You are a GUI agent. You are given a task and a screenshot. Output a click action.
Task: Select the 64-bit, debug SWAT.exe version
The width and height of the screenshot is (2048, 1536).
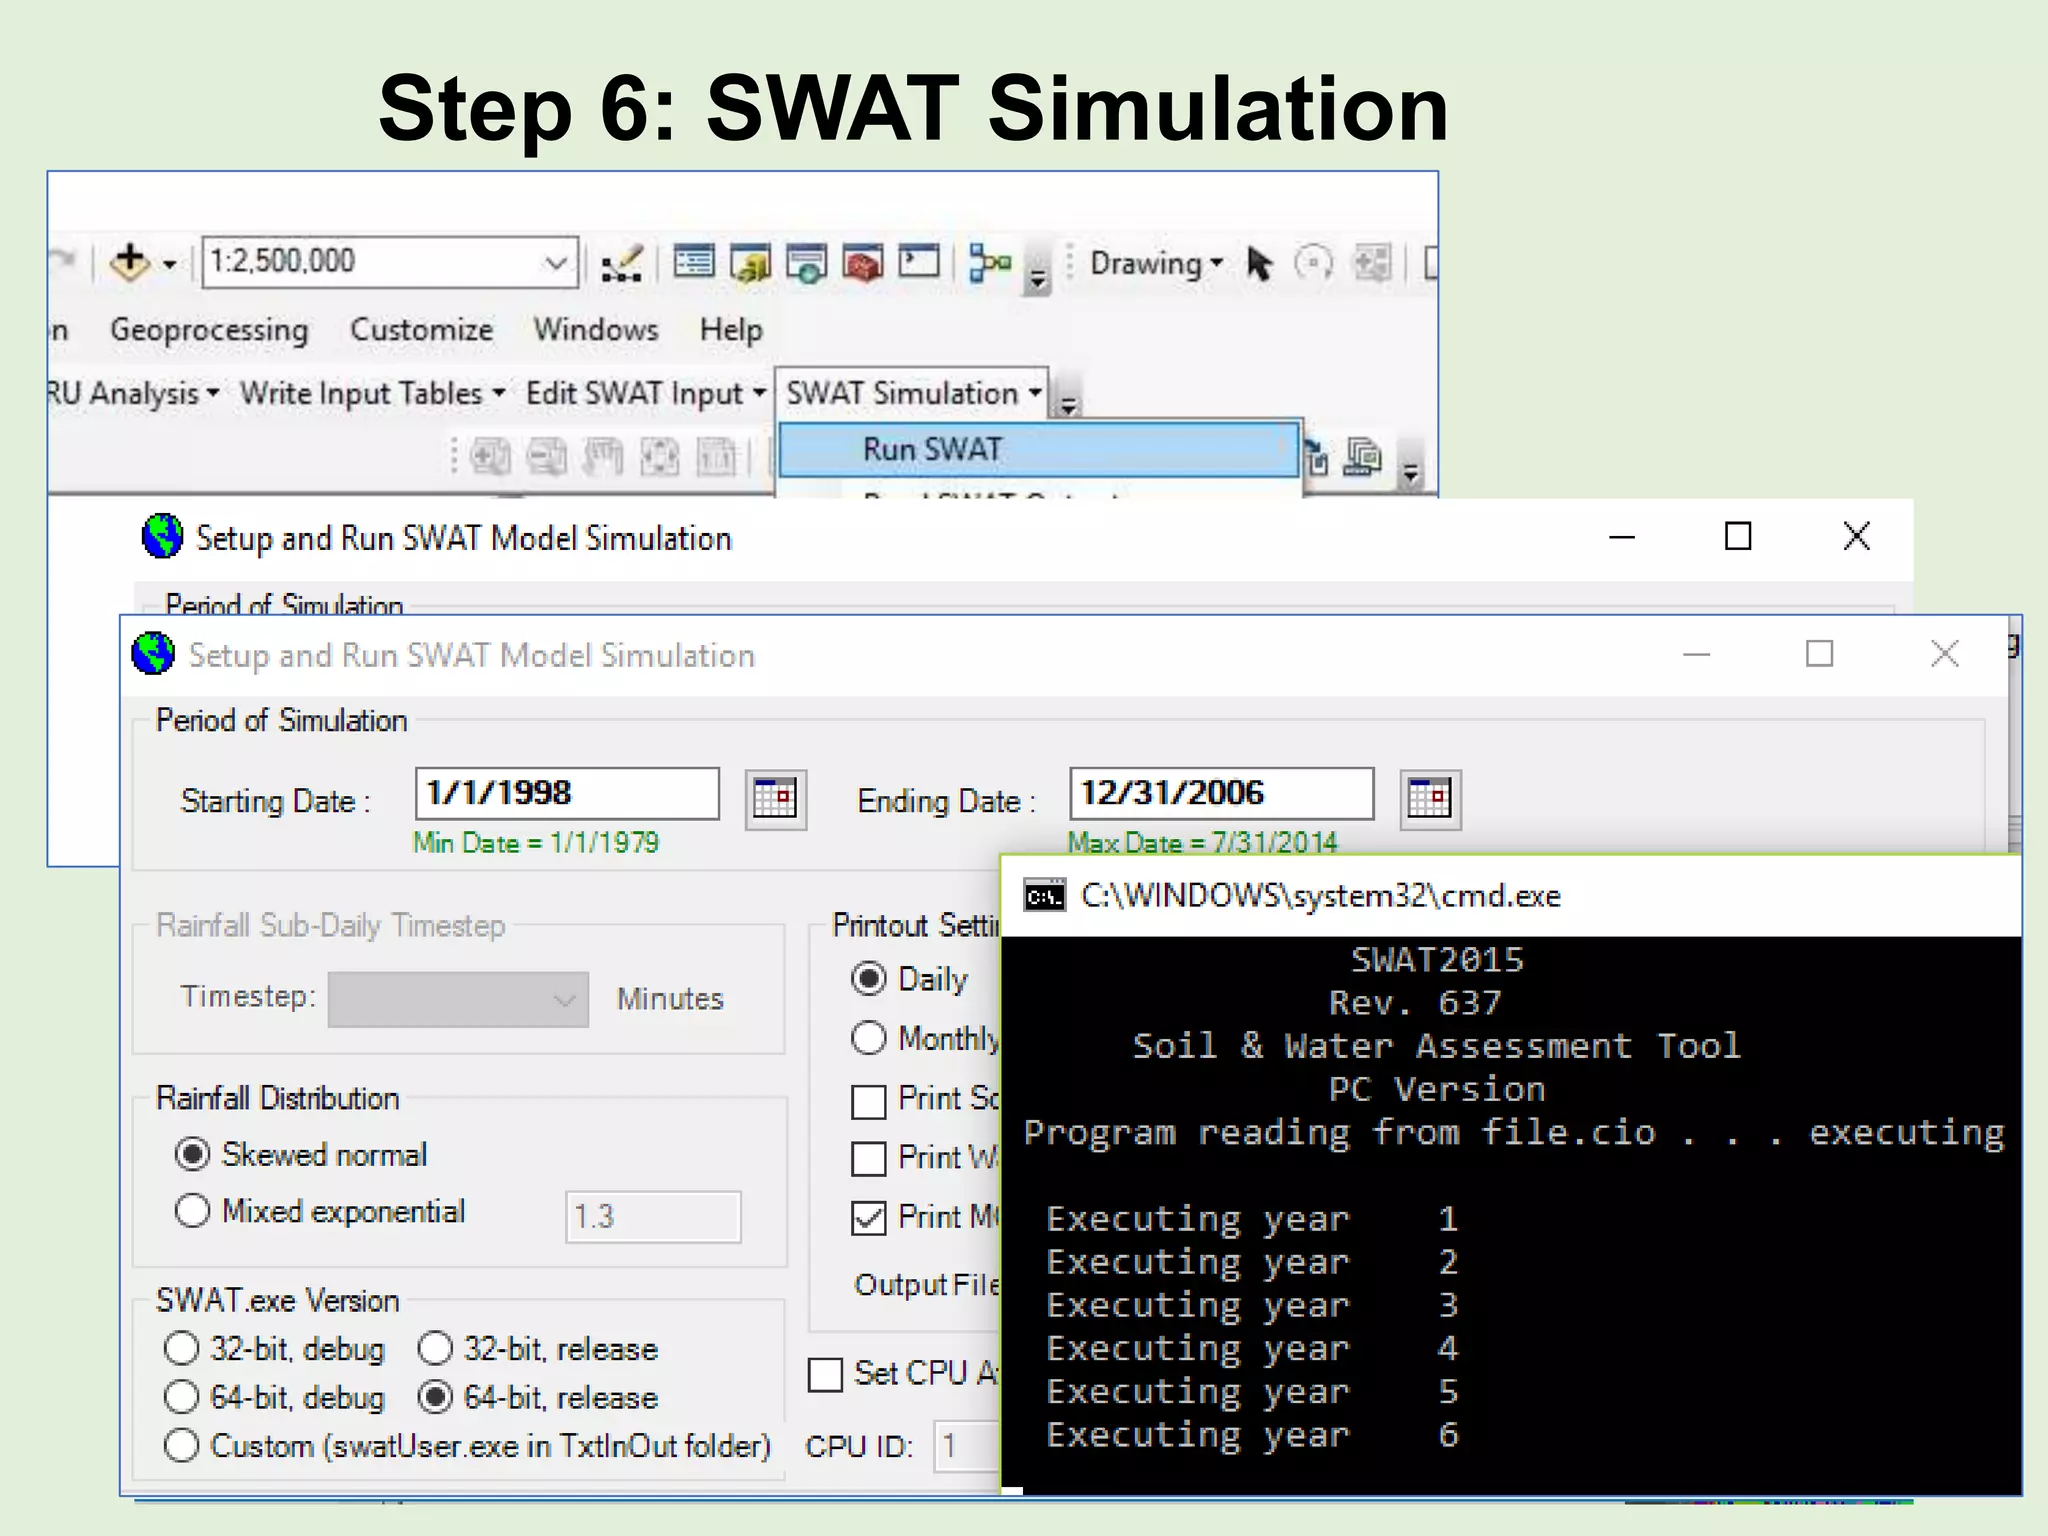pos(181,1397)
